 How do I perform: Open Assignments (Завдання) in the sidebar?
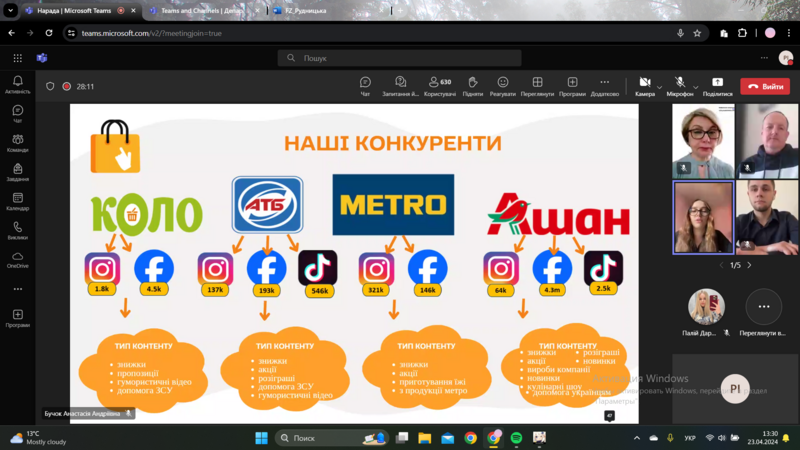(18, 172)
